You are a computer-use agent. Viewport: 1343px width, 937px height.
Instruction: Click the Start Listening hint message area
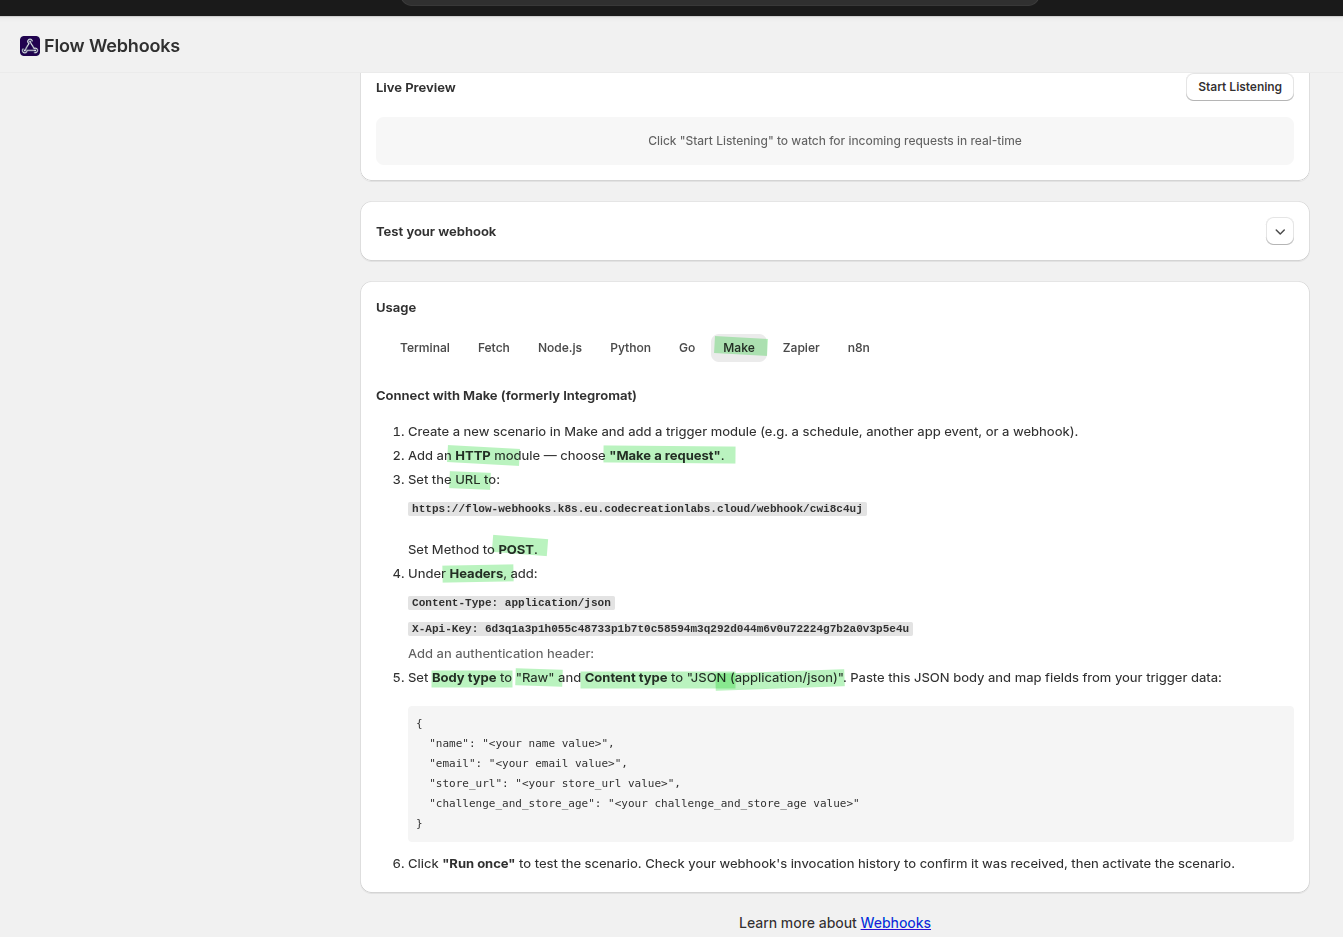coord(834,141)
